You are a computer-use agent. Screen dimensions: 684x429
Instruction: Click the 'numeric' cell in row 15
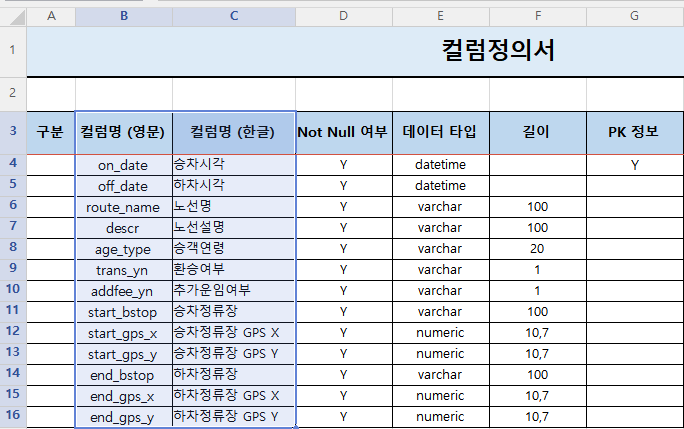[441, 395]
